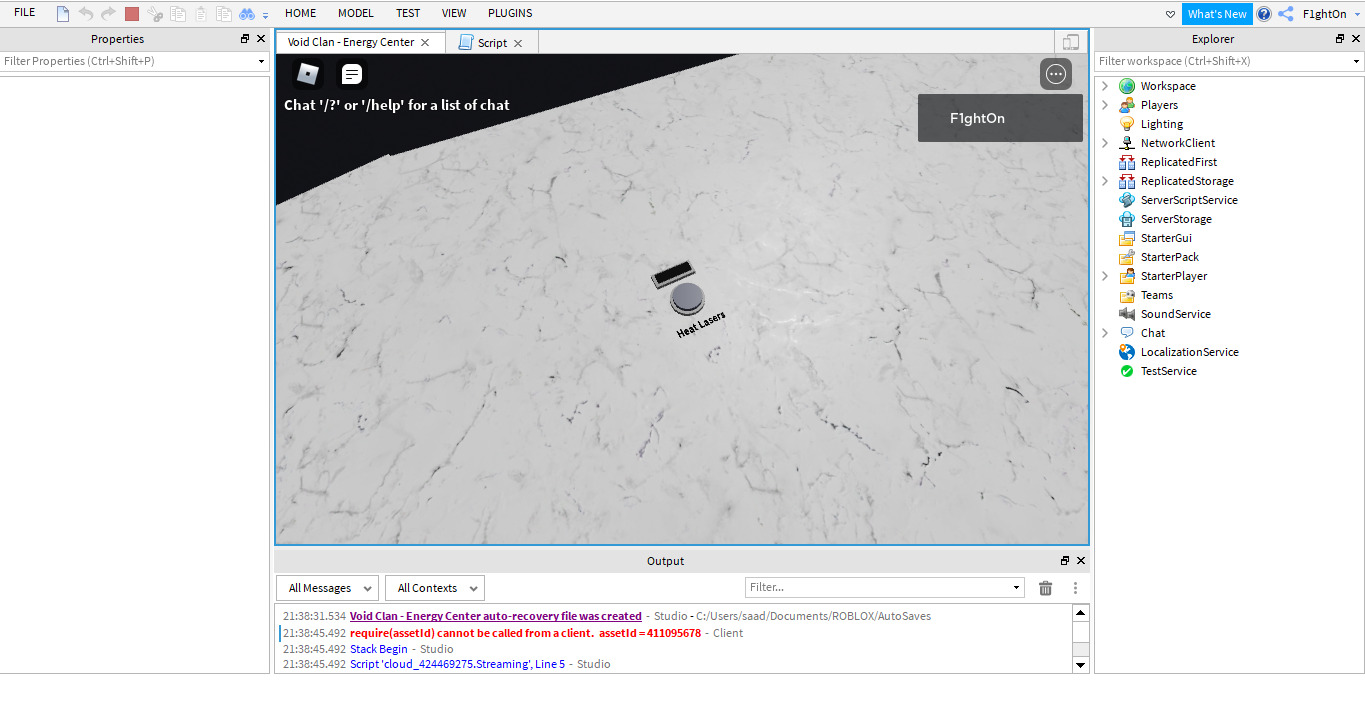Select Lighting in the Explorer
Viewport: 1365px width, 704px height.
tap(1161, 124)
